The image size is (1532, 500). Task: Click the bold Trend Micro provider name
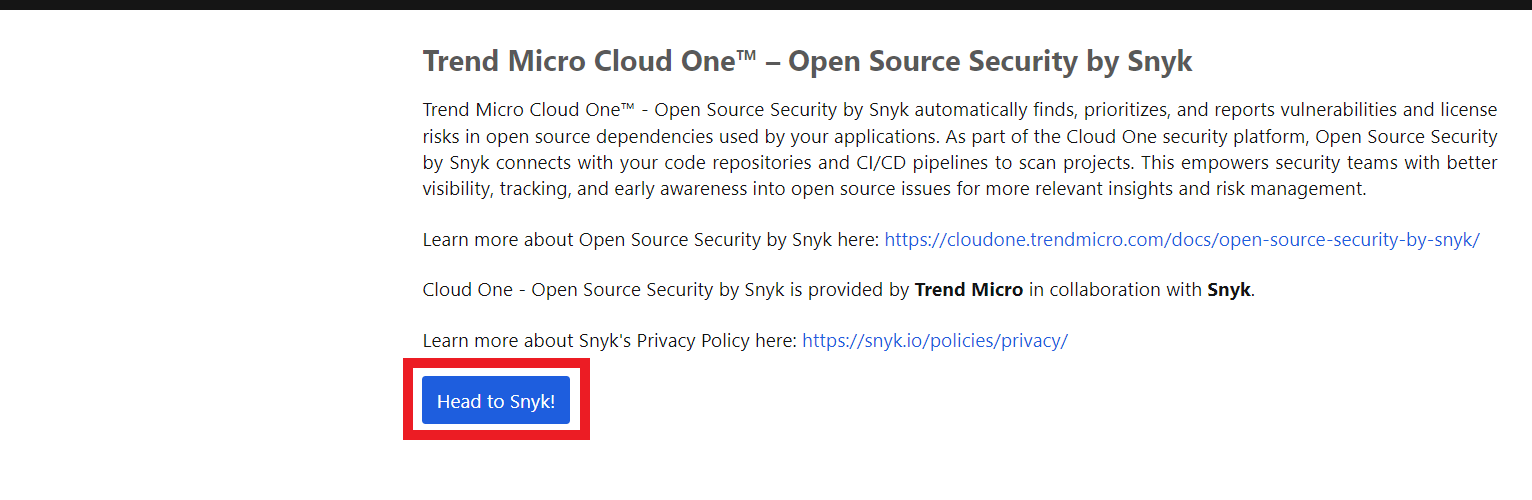[x=969, y=290]
